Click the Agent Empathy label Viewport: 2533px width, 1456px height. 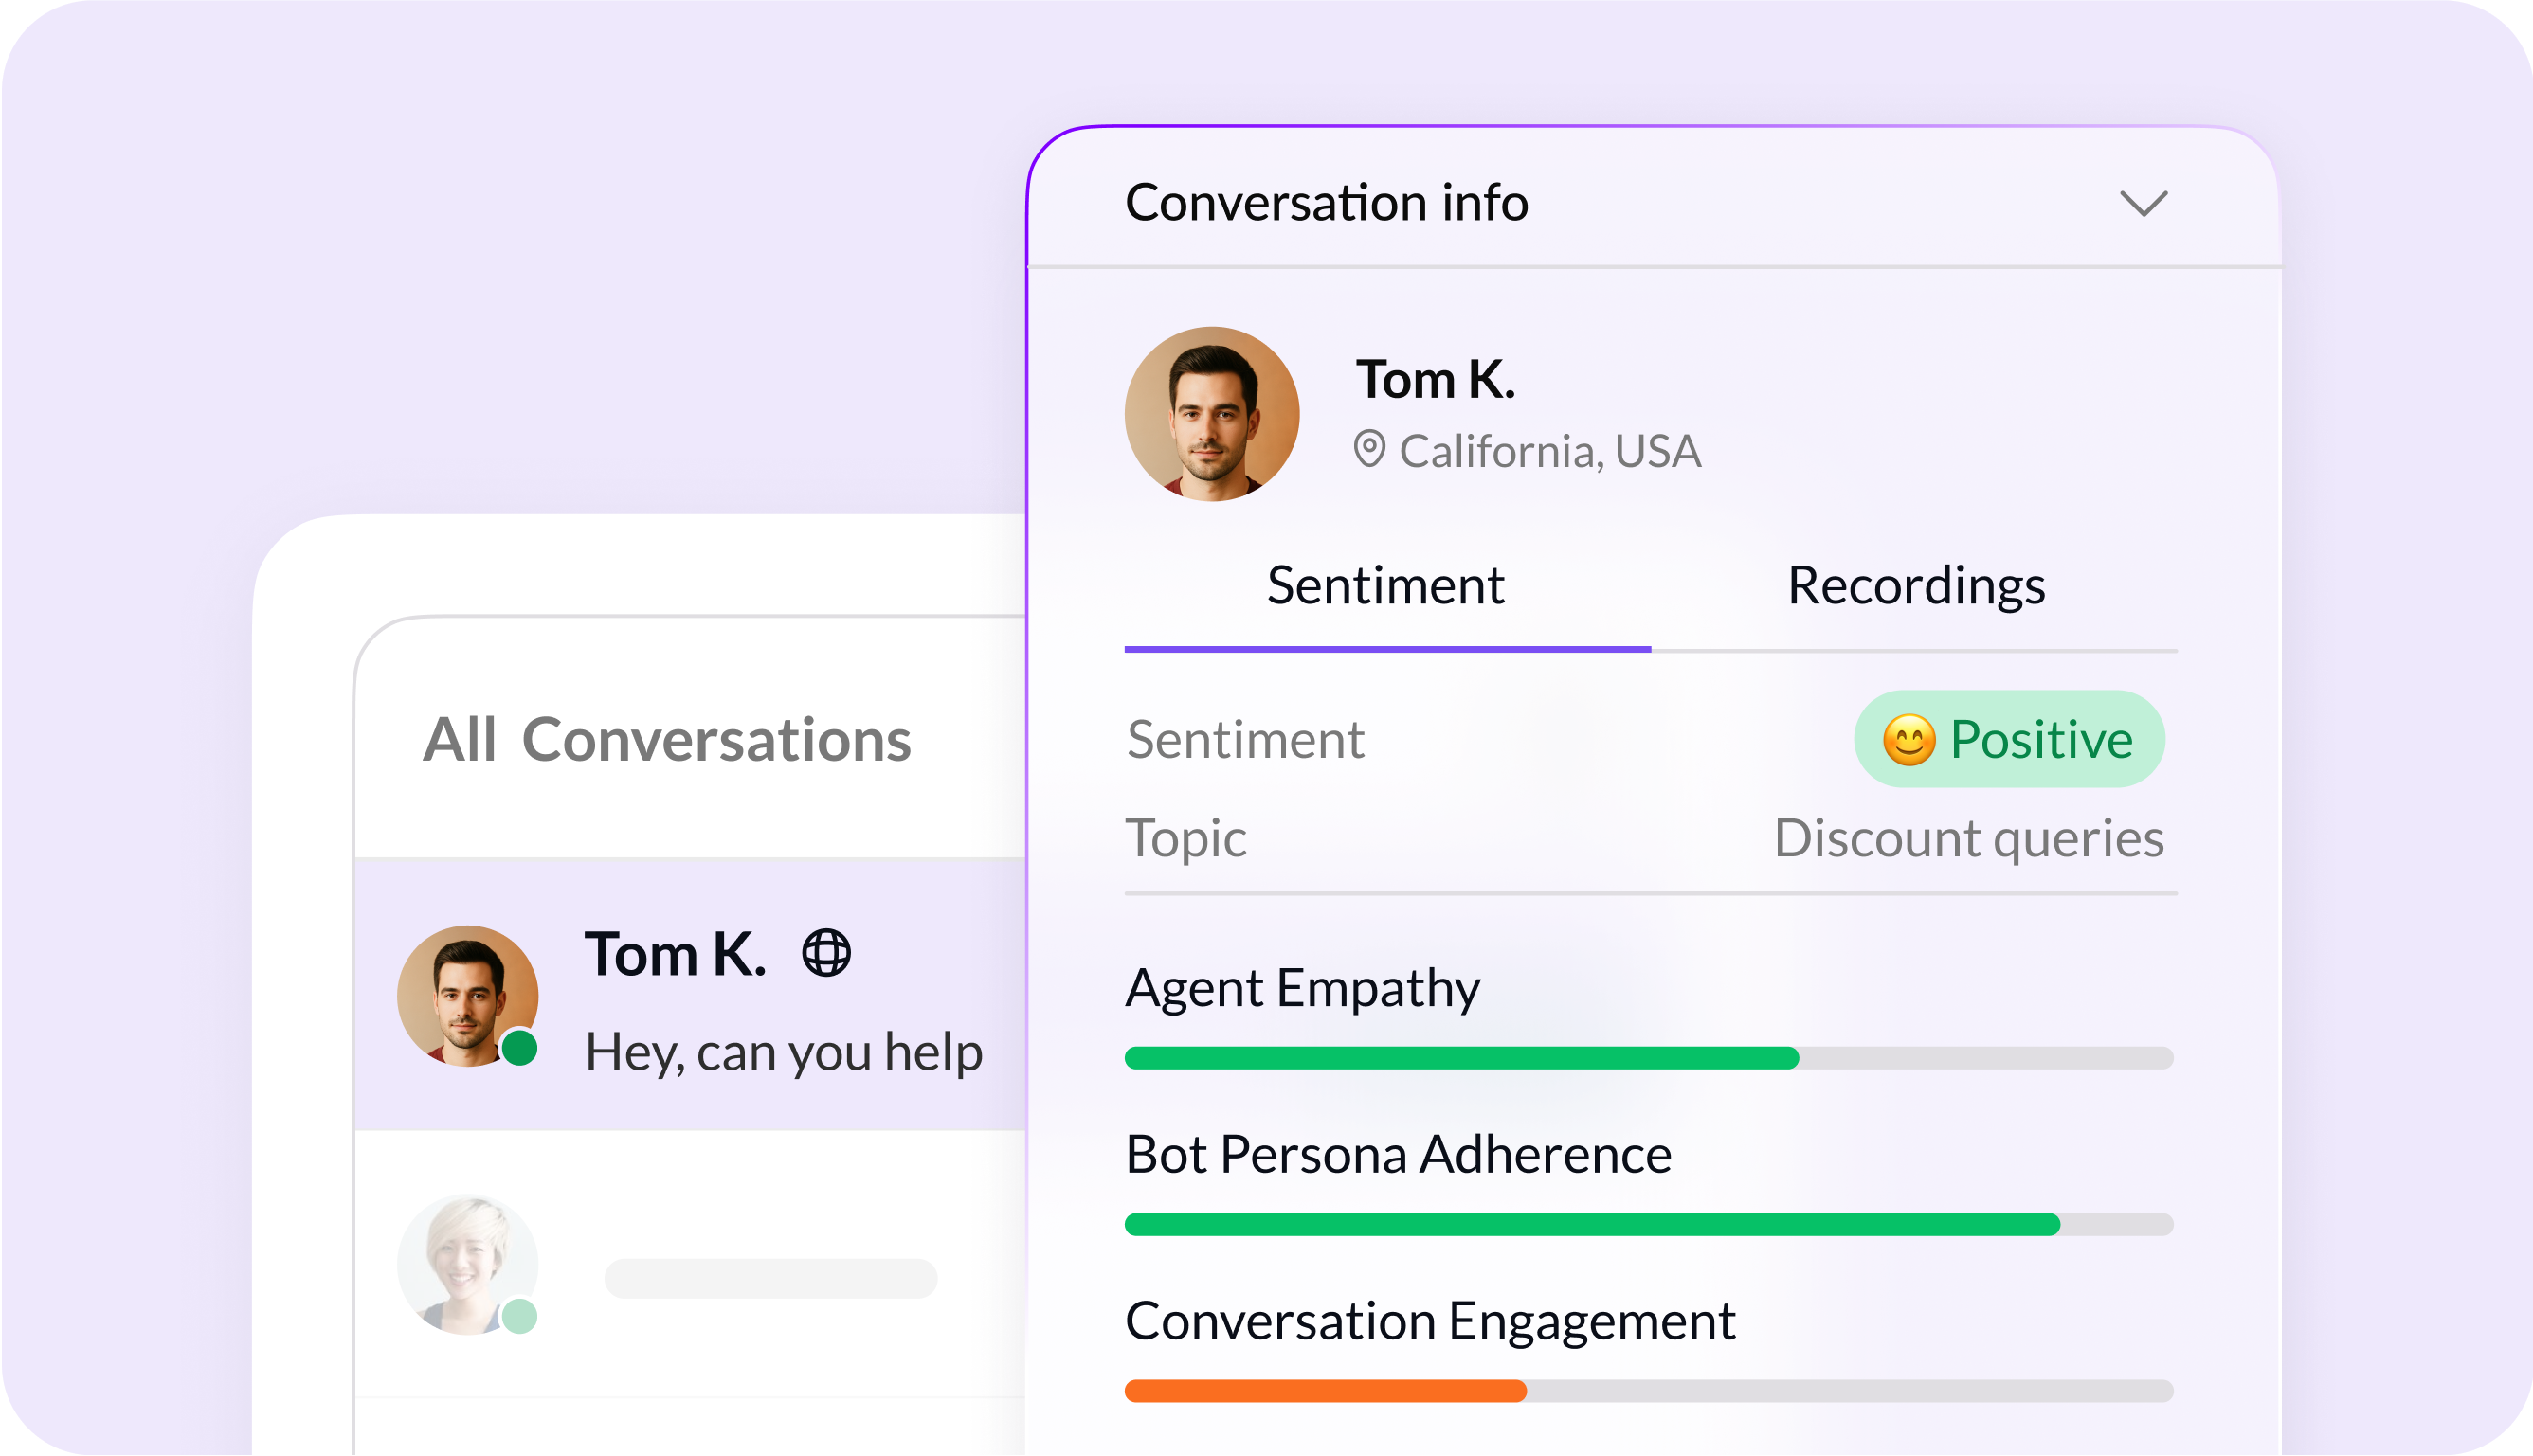coord(1302,989)
